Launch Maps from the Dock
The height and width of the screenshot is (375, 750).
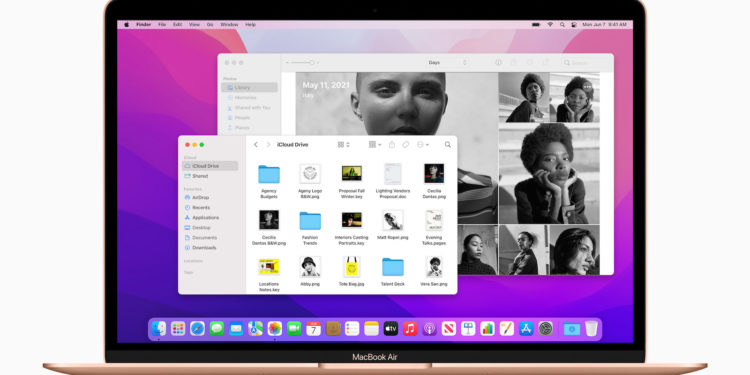(x=255, y=329)
